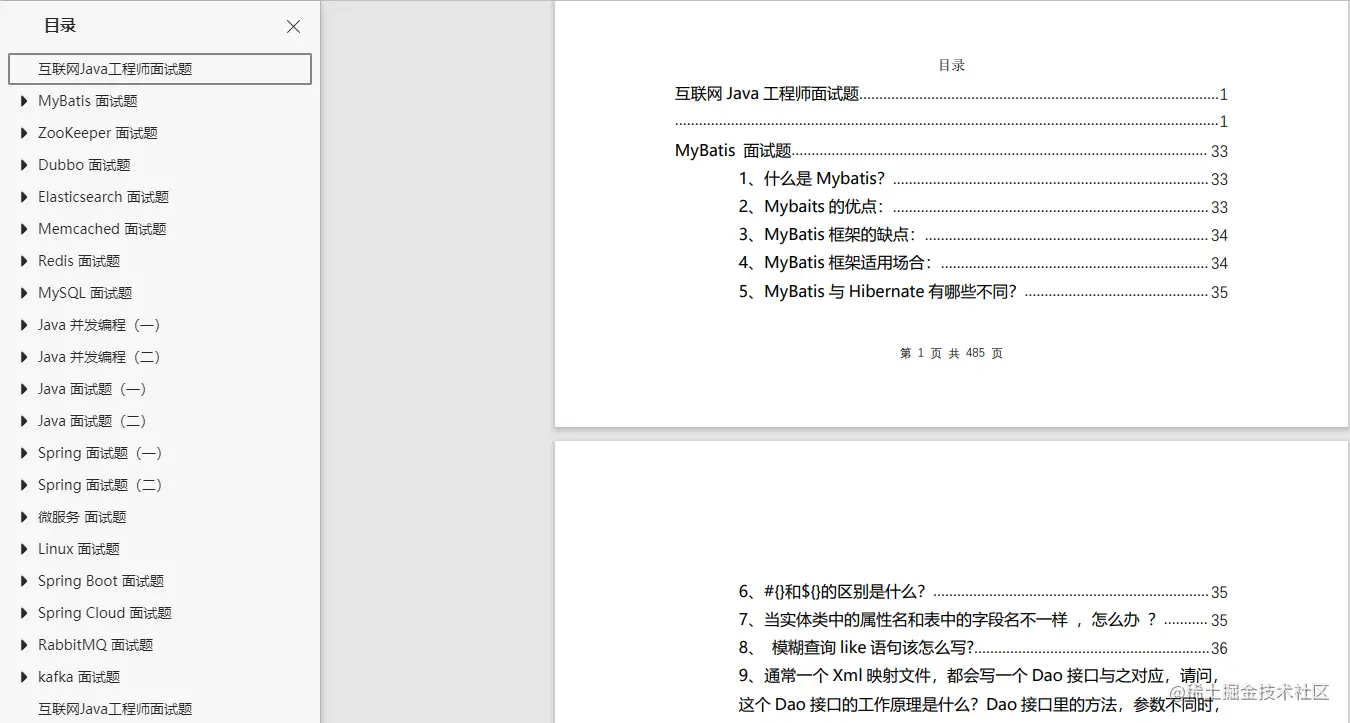
Task: Select Spring Cloud 面试题 in the sidebar
Action: 104,612
